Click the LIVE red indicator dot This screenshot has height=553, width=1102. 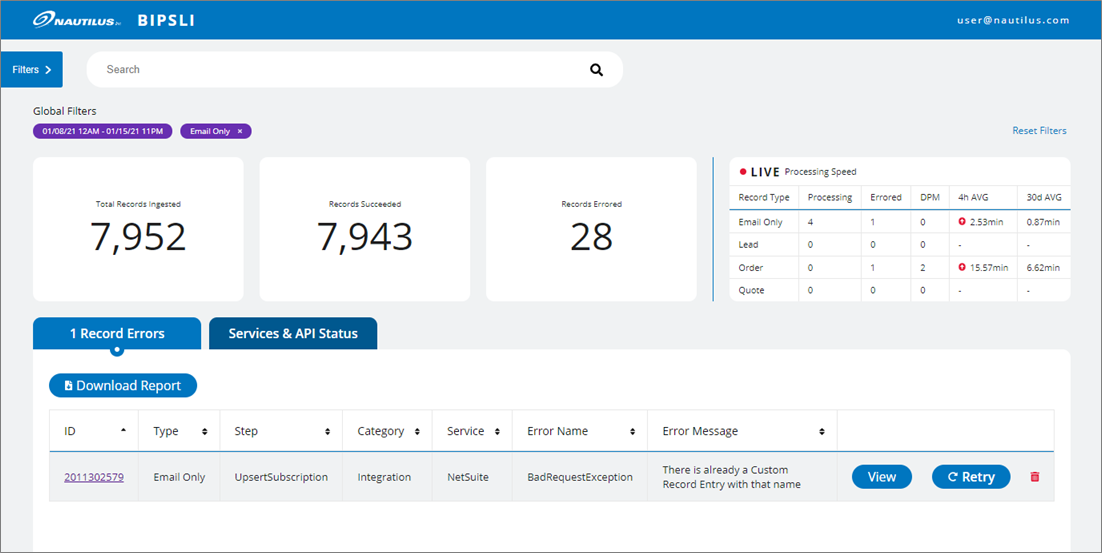click(x=743, y=171)
